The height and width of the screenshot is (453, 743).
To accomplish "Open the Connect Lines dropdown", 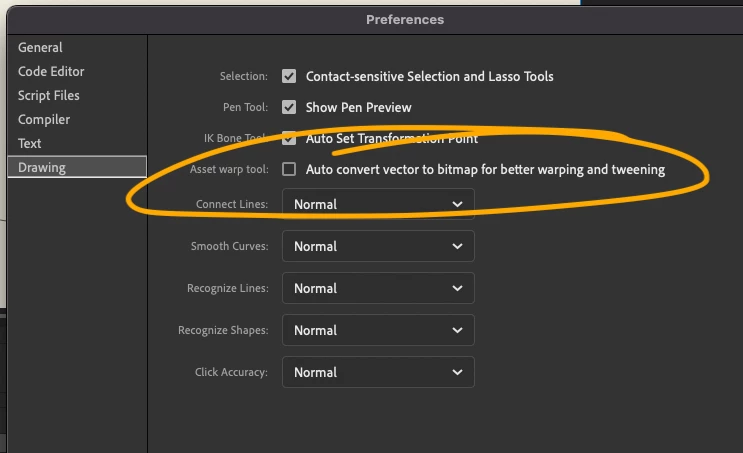I will 378,204.
